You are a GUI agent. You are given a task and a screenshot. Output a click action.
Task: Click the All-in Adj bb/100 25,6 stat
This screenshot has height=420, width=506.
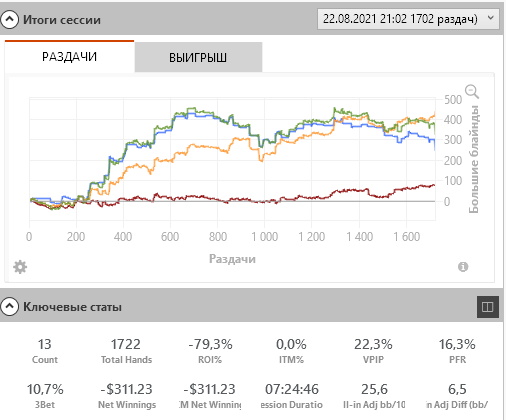point(374,396)
